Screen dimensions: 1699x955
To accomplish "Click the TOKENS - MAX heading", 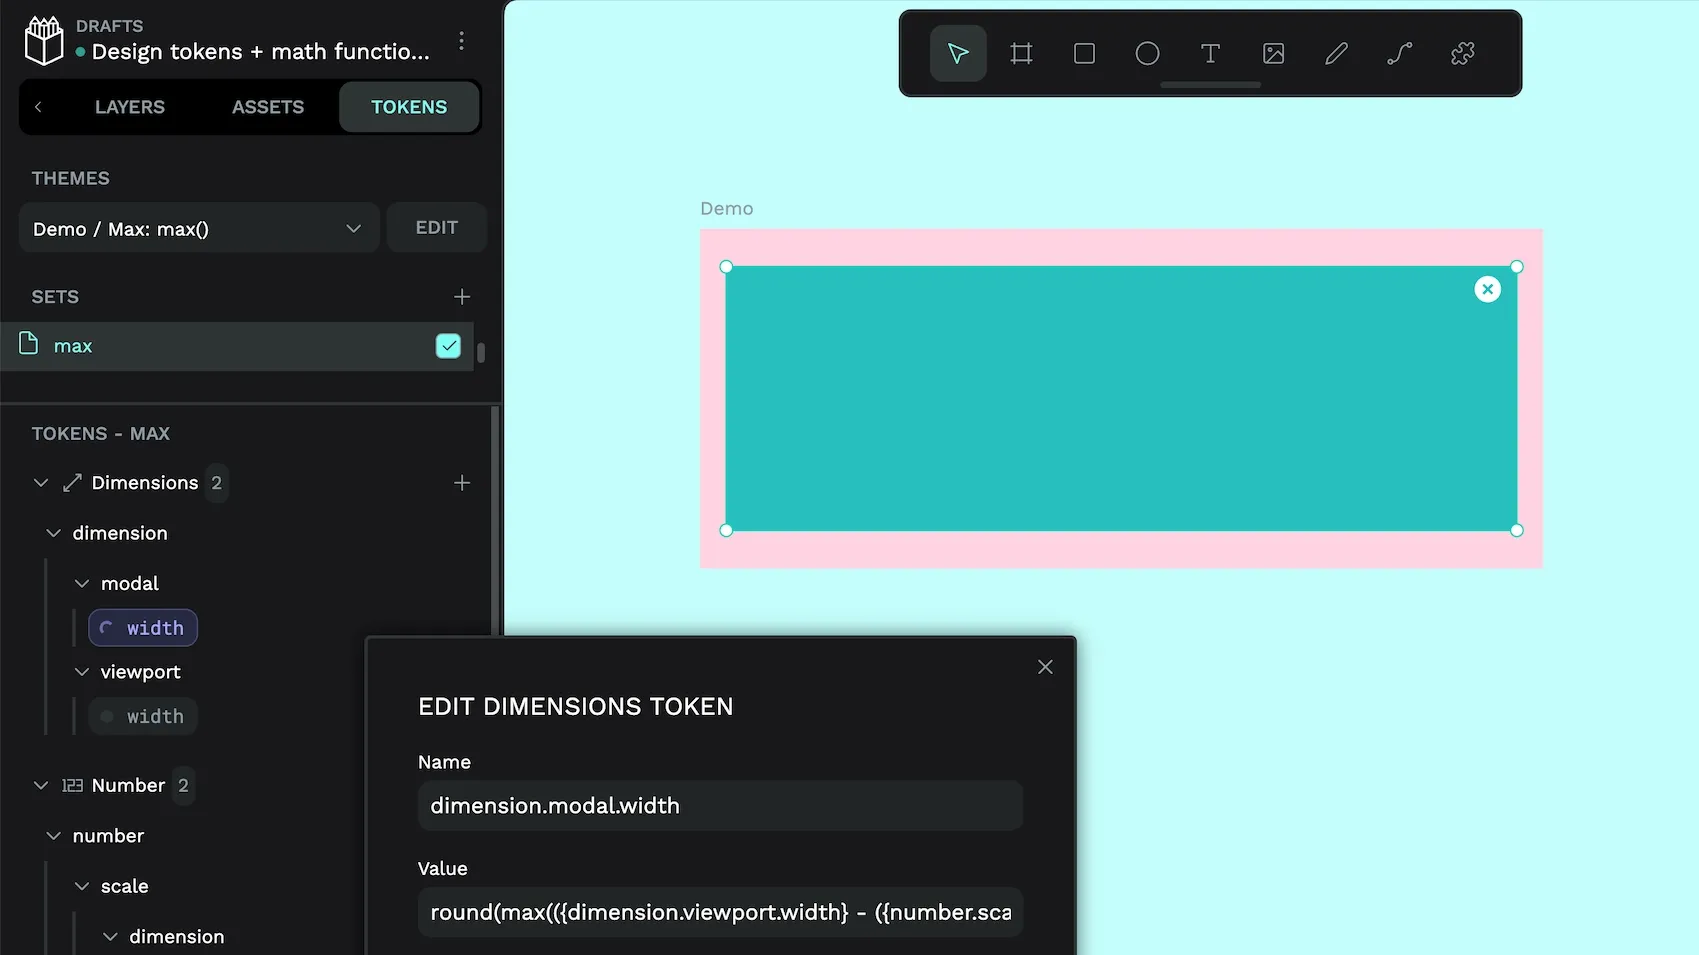I will pos(101,434).
